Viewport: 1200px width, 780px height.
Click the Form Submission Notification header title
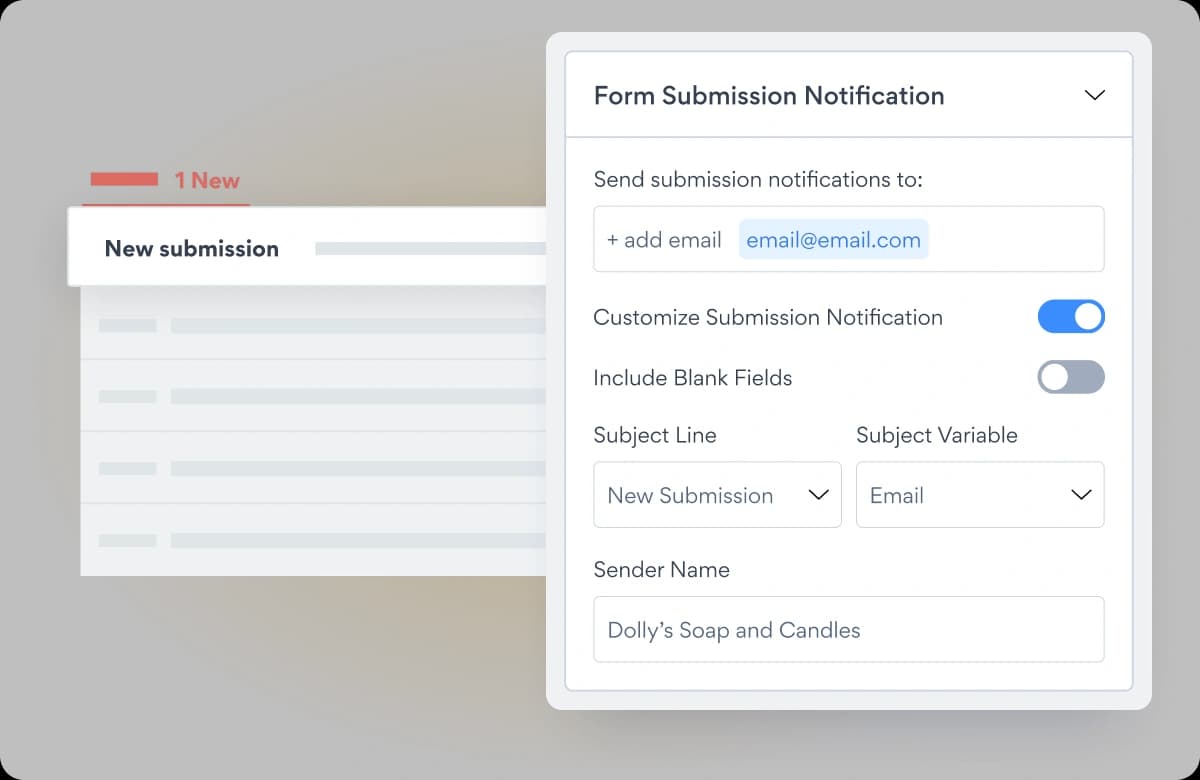coord(769,95)
